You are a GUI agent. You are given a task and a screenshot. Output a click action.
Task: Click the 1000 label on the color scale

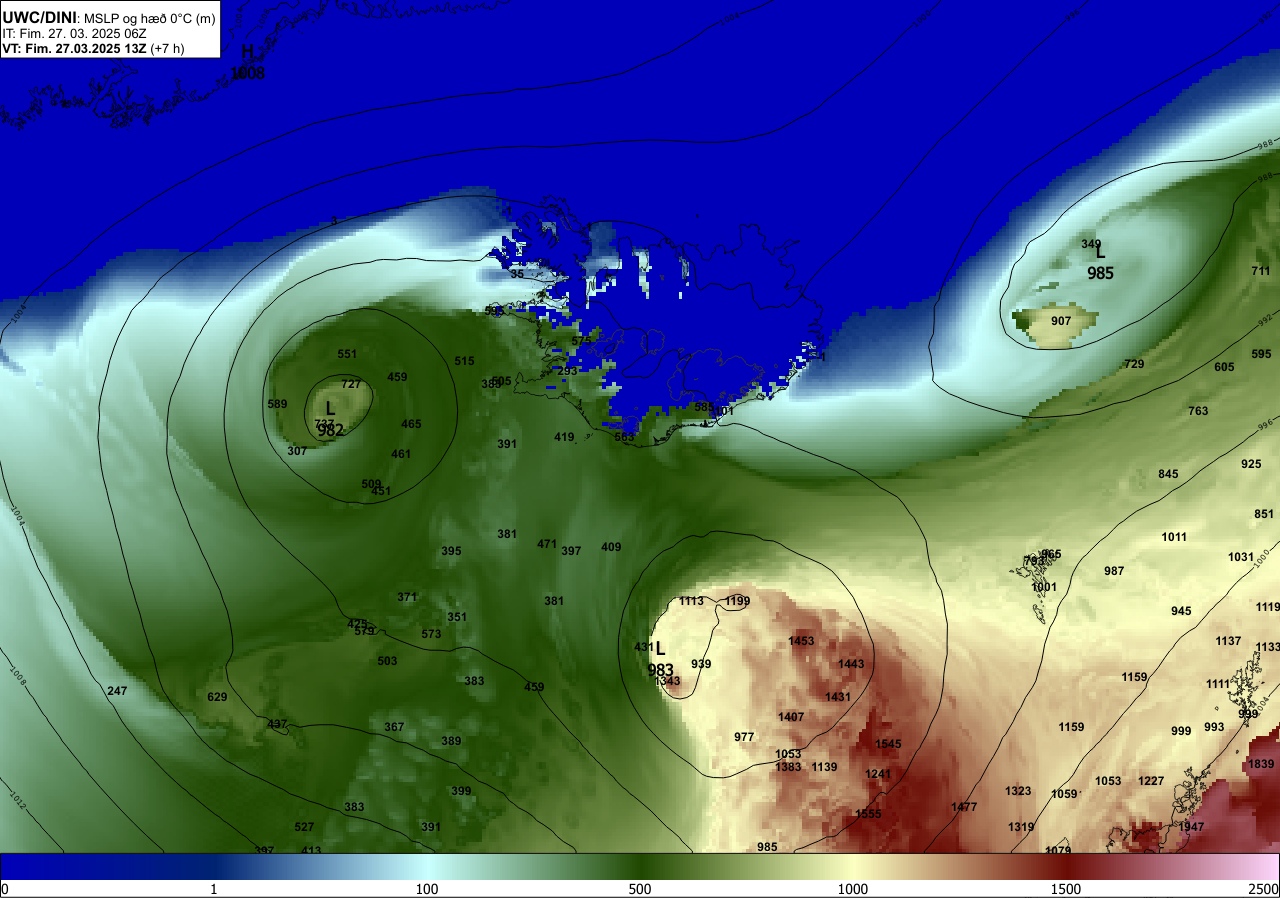click(853, 889)
